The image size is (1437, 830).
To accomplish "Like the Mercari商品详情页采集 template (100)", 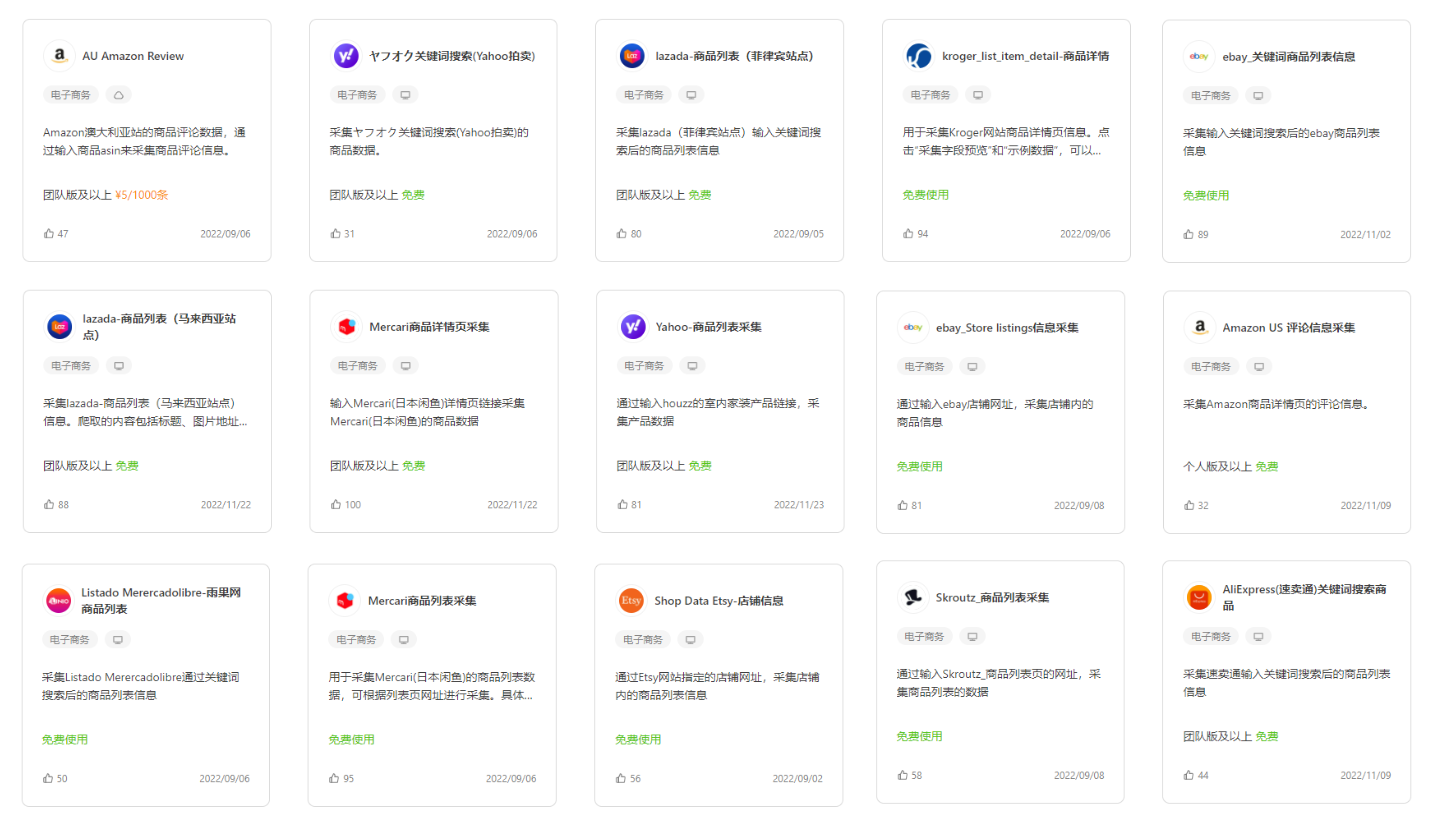I will click(336, 505).
